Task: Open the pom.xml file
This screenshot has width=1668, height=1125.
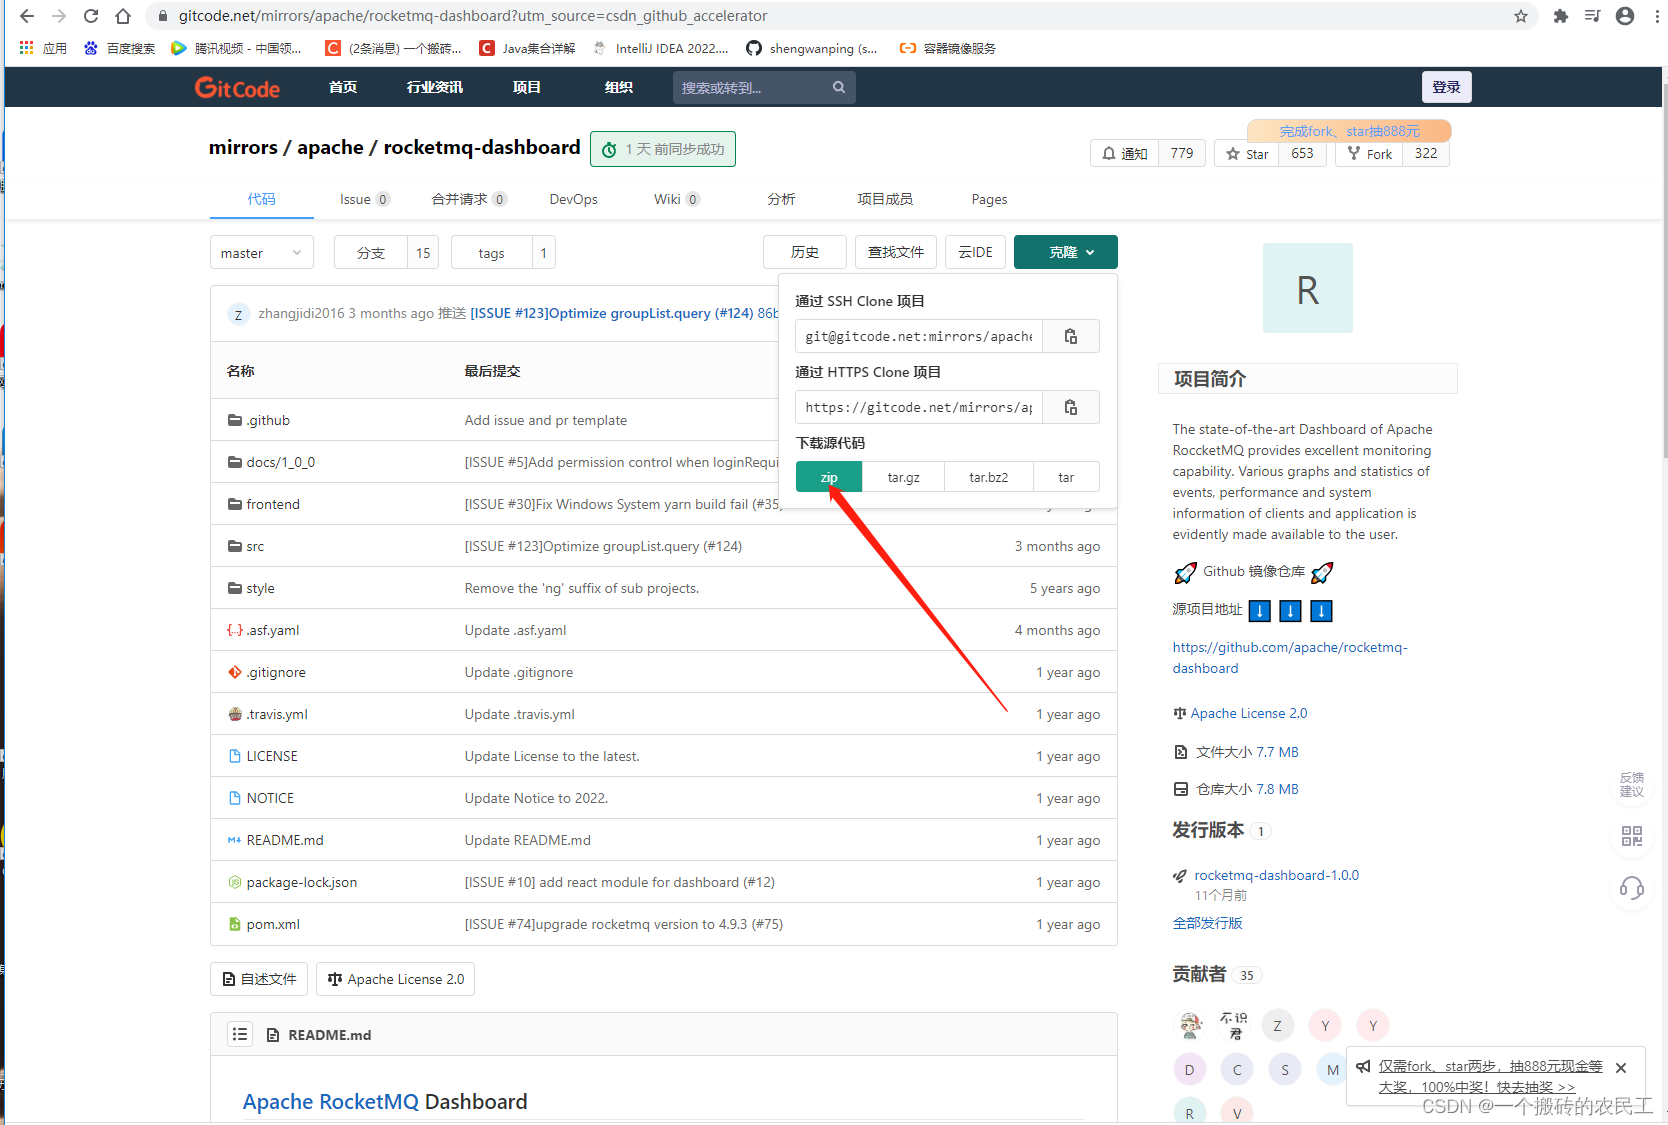Action: [x=273, y=924]
